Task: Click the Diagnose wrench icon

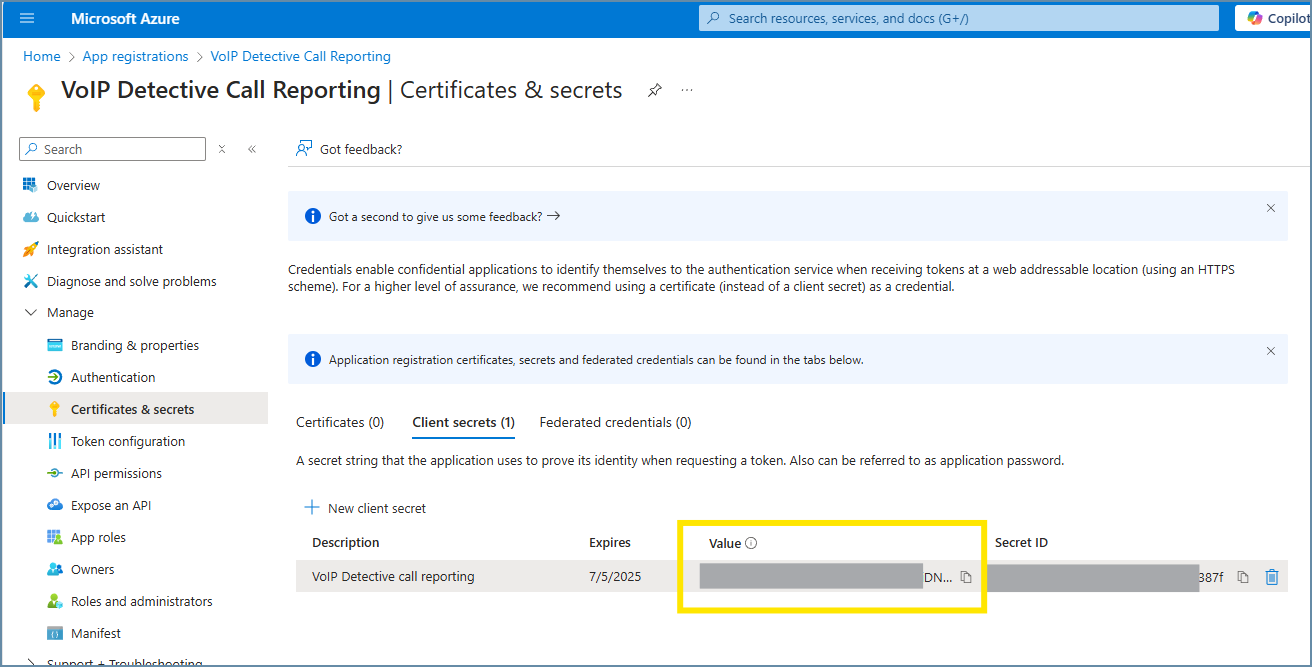Action: tap(30, 281)
